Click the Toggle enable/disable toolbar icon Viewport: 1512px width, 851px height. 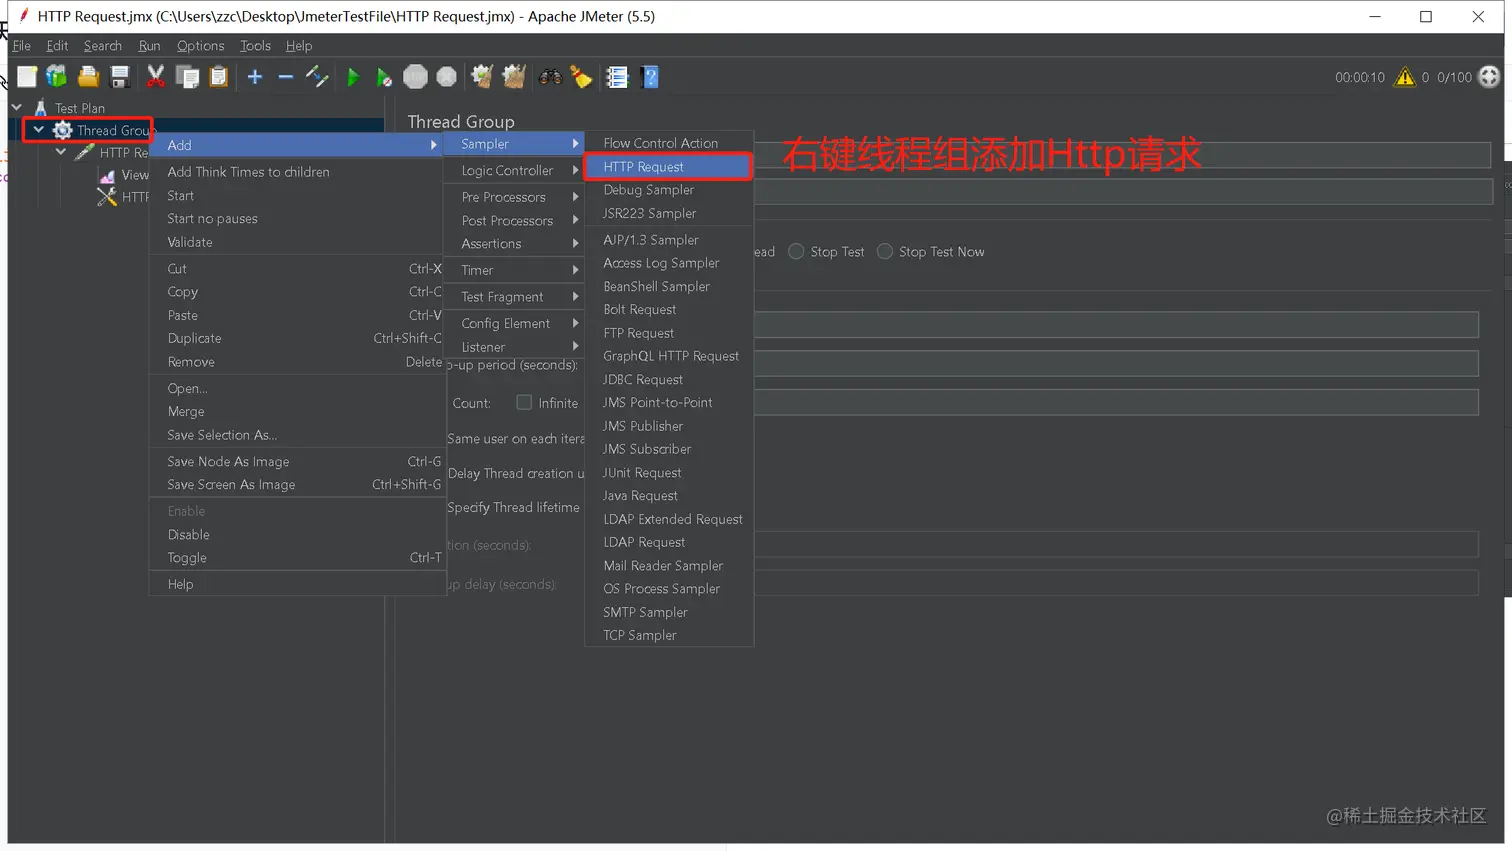(x=317, y=77)
